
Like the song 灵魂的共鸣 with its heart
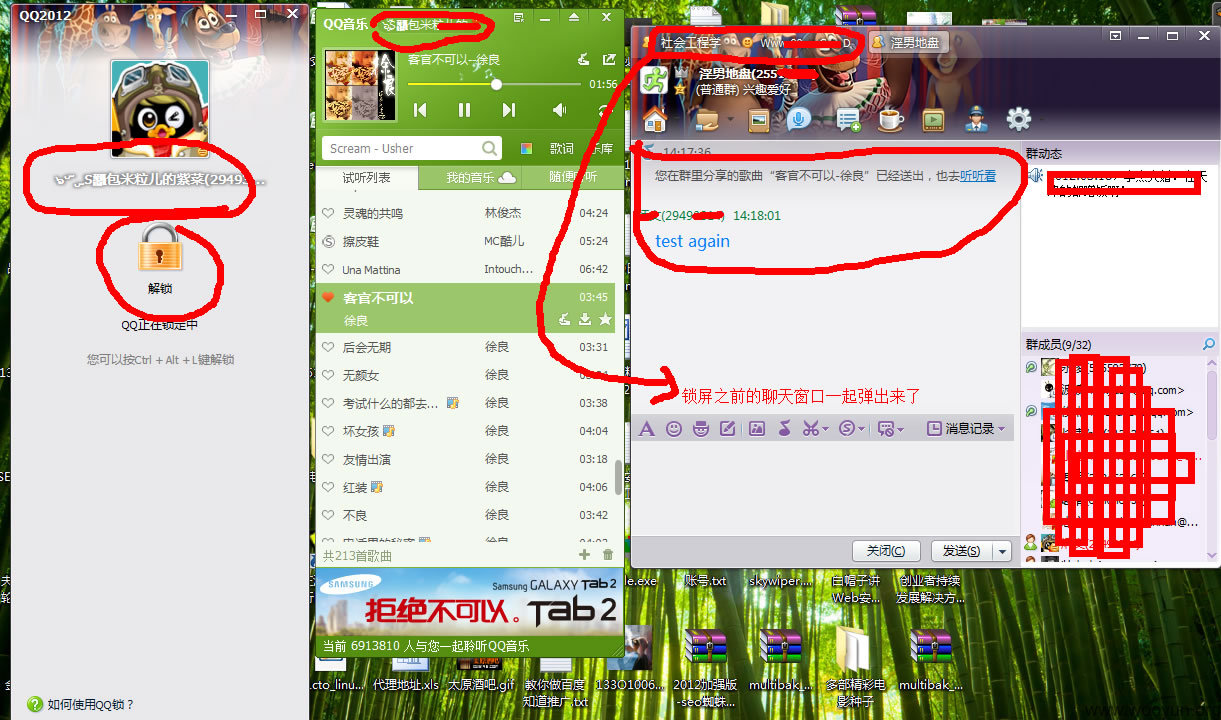[x=328, y=213]
